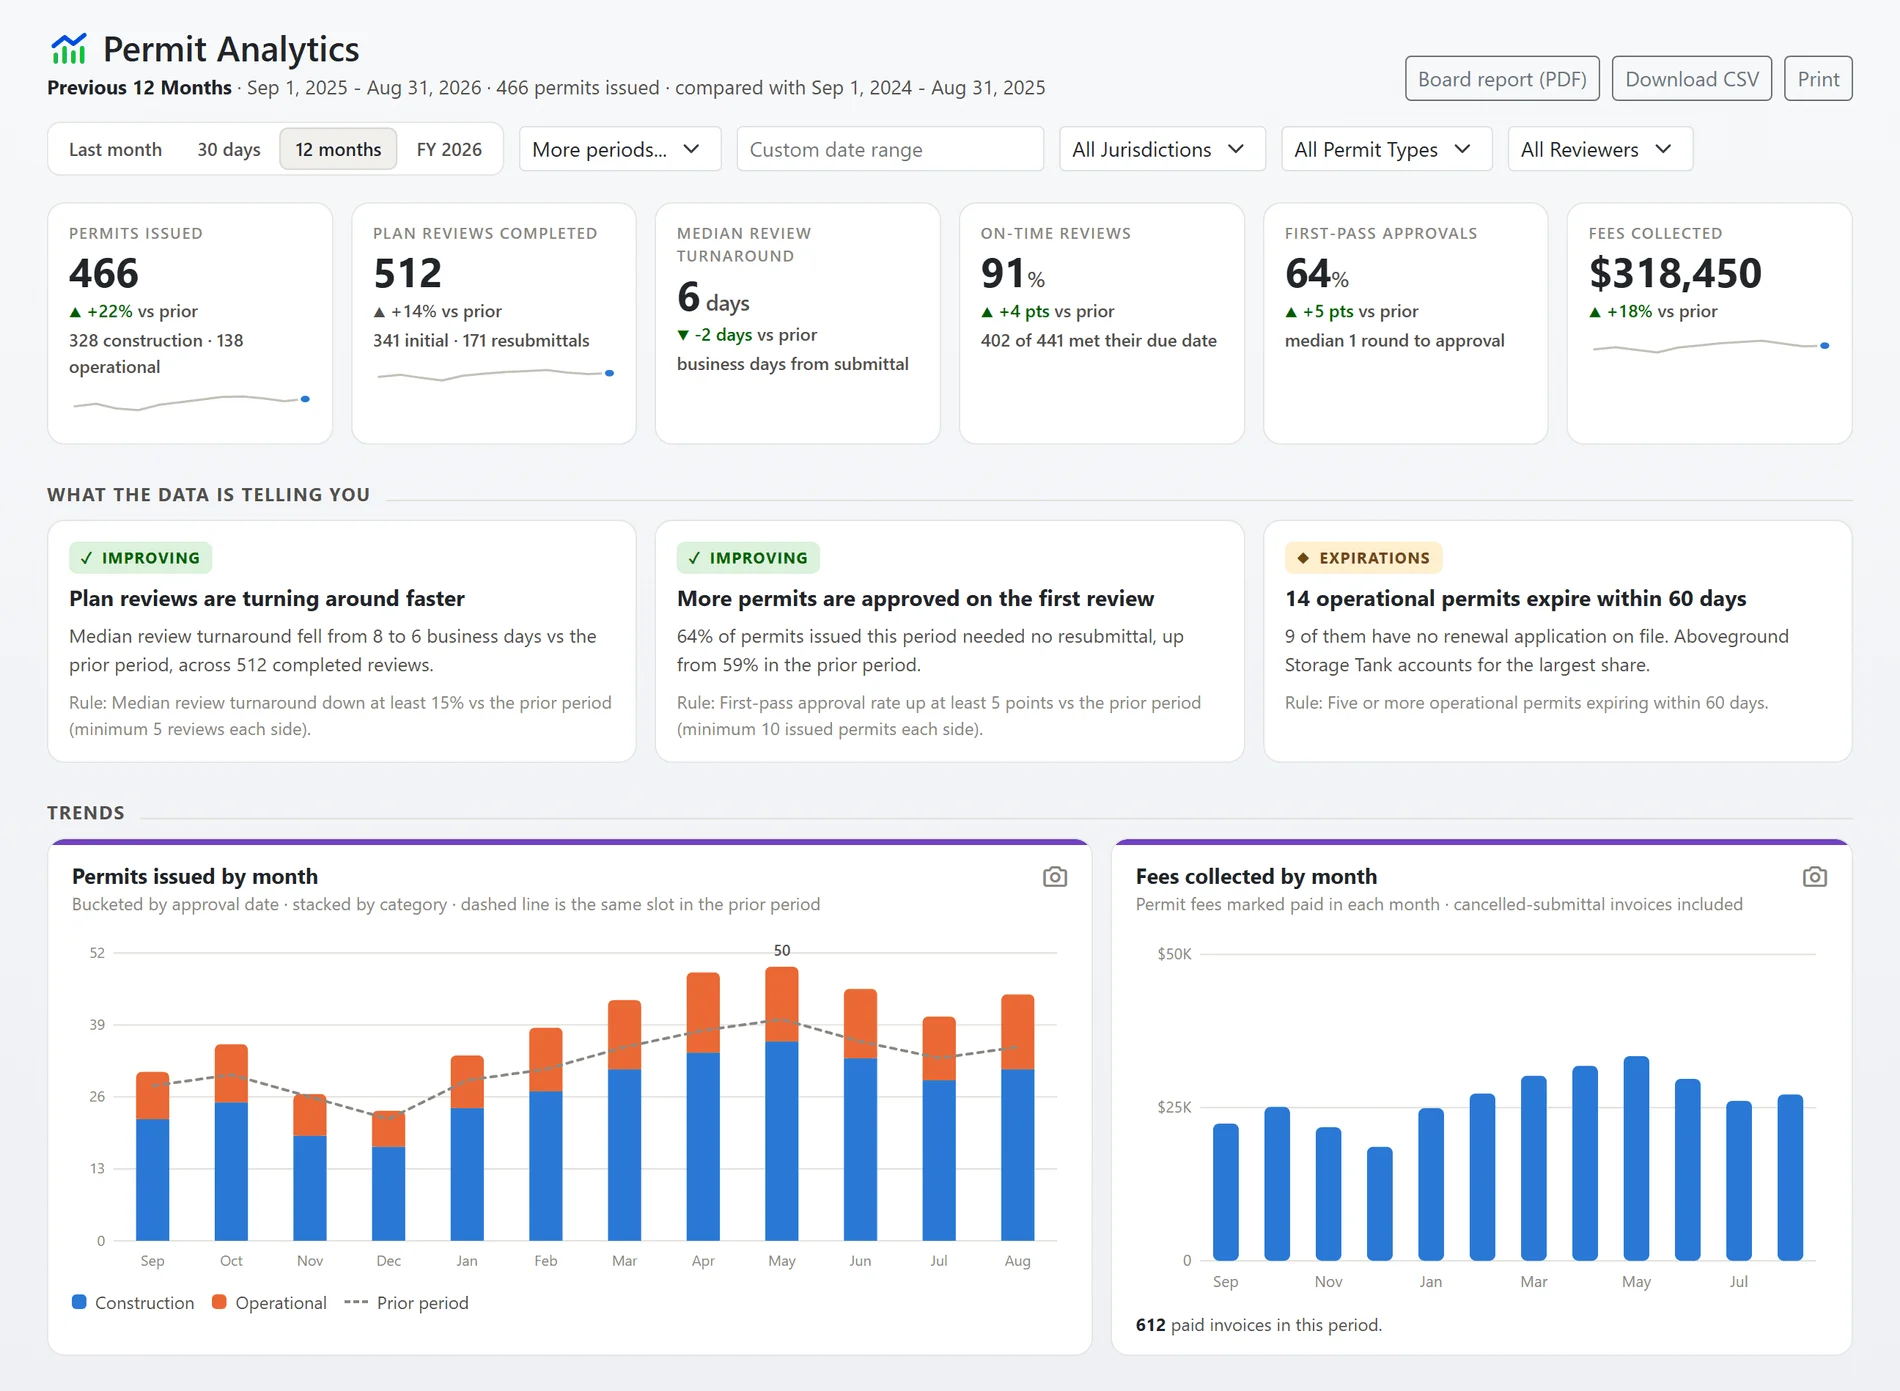The height and width of the screenshot is (1391, 1900).
Task: Select the 30 days period tab
Action: (228, 149)
